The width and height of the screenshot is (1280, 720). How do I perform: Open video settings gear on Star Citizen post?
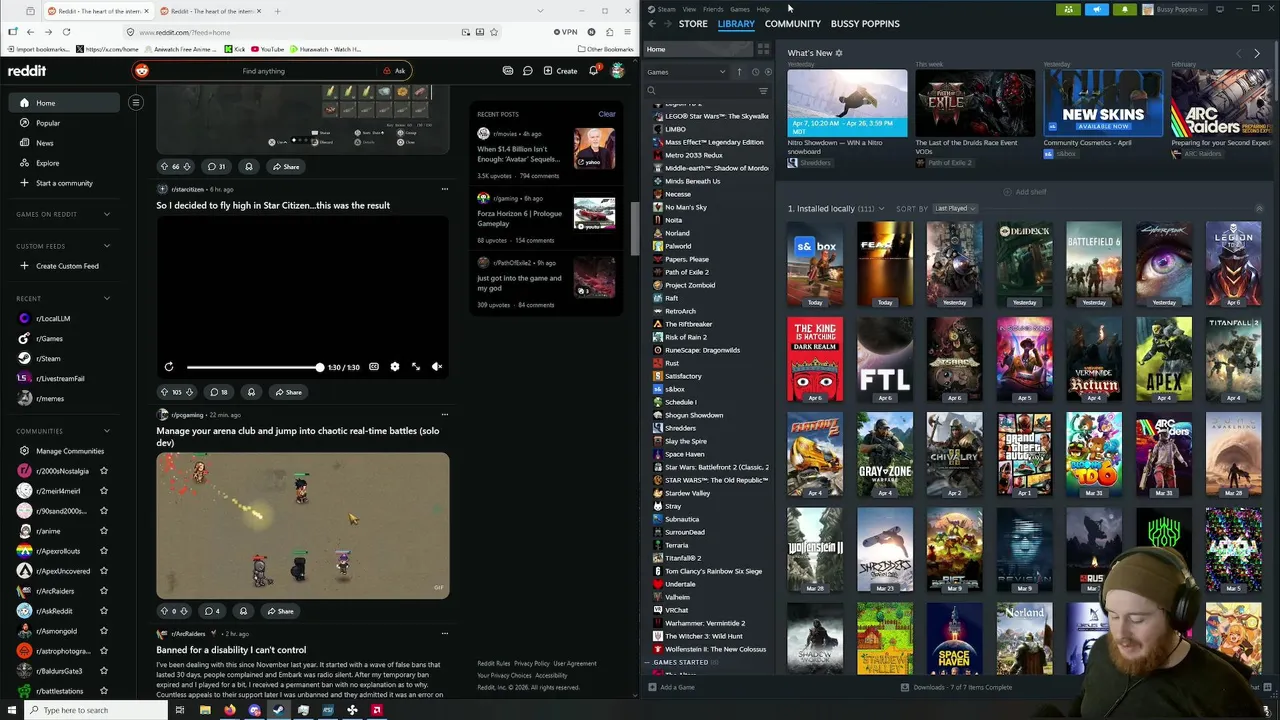point(395,367)
